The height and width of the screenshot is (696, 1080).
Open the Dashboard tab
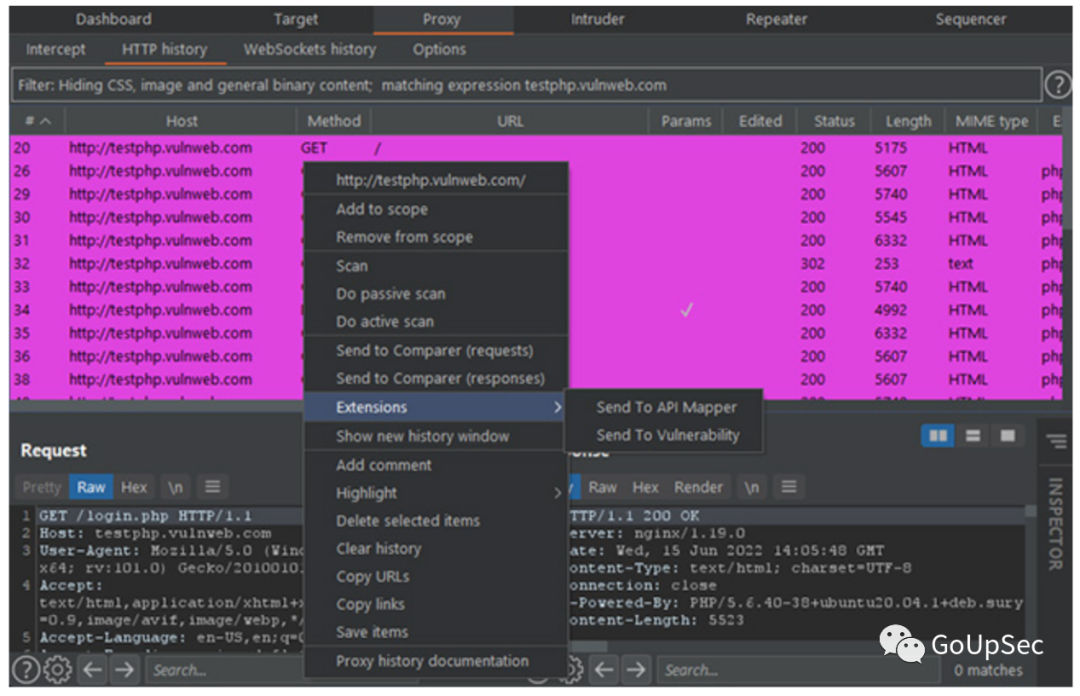click(x=114, y=19)
